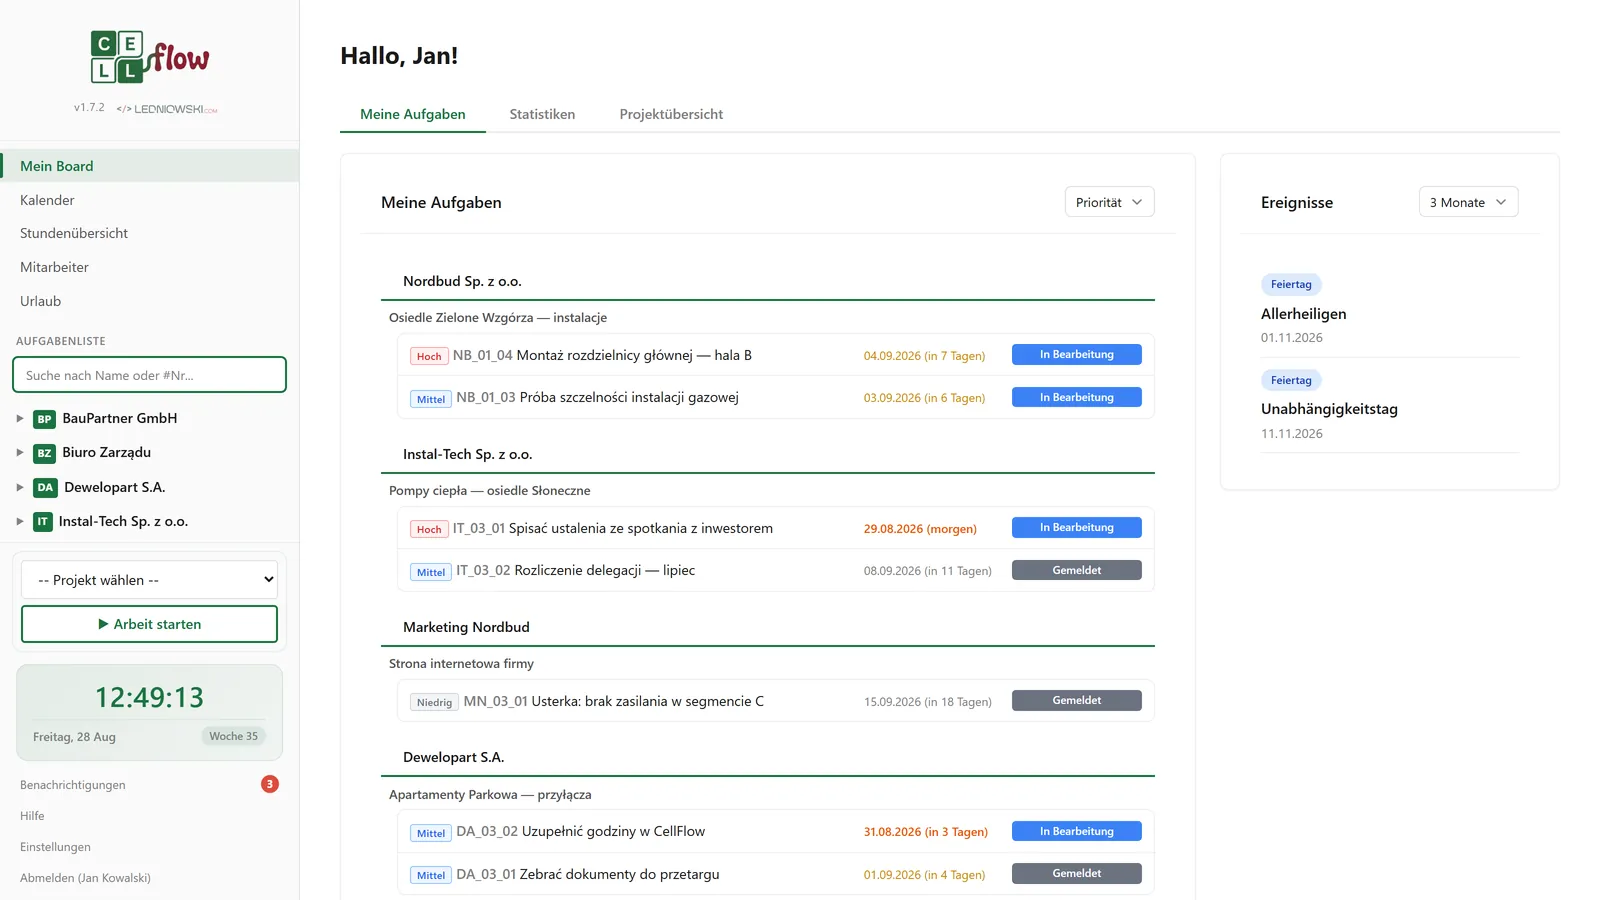Screen dimensions: 1600x900
Task: Click the DA badge icon for Dewelopart S.A.
Action: 45,488
